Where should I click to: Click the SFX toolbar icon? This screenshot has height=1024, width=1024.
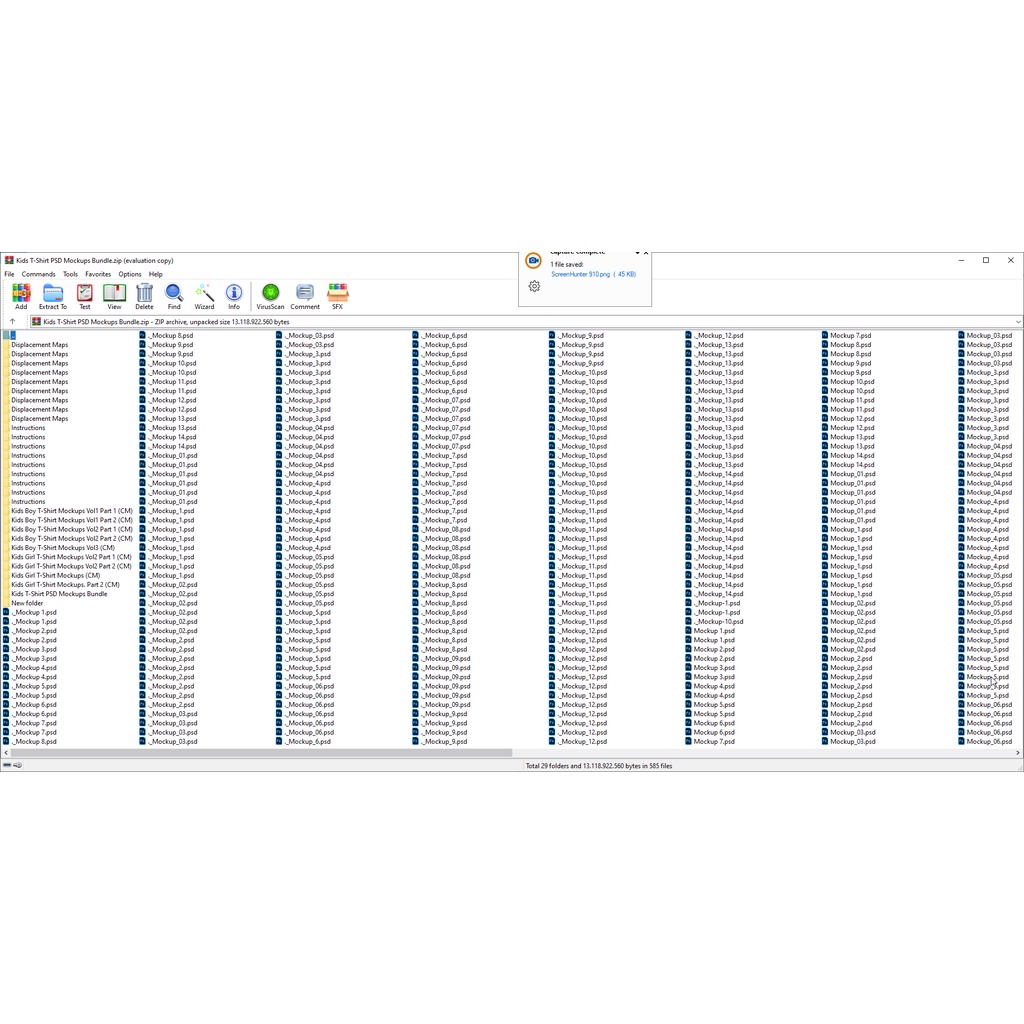tap(337, 295)
